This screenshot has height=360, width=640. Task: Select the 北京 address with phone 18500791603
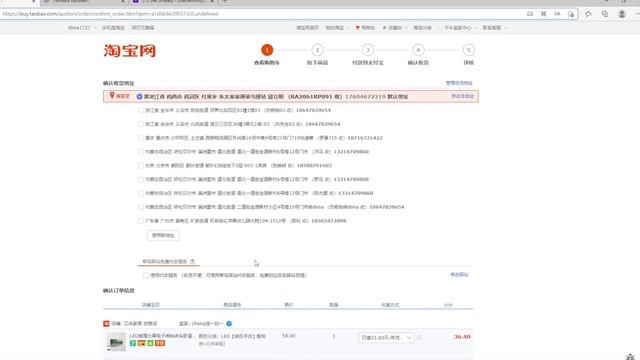(x=141, y=166)
